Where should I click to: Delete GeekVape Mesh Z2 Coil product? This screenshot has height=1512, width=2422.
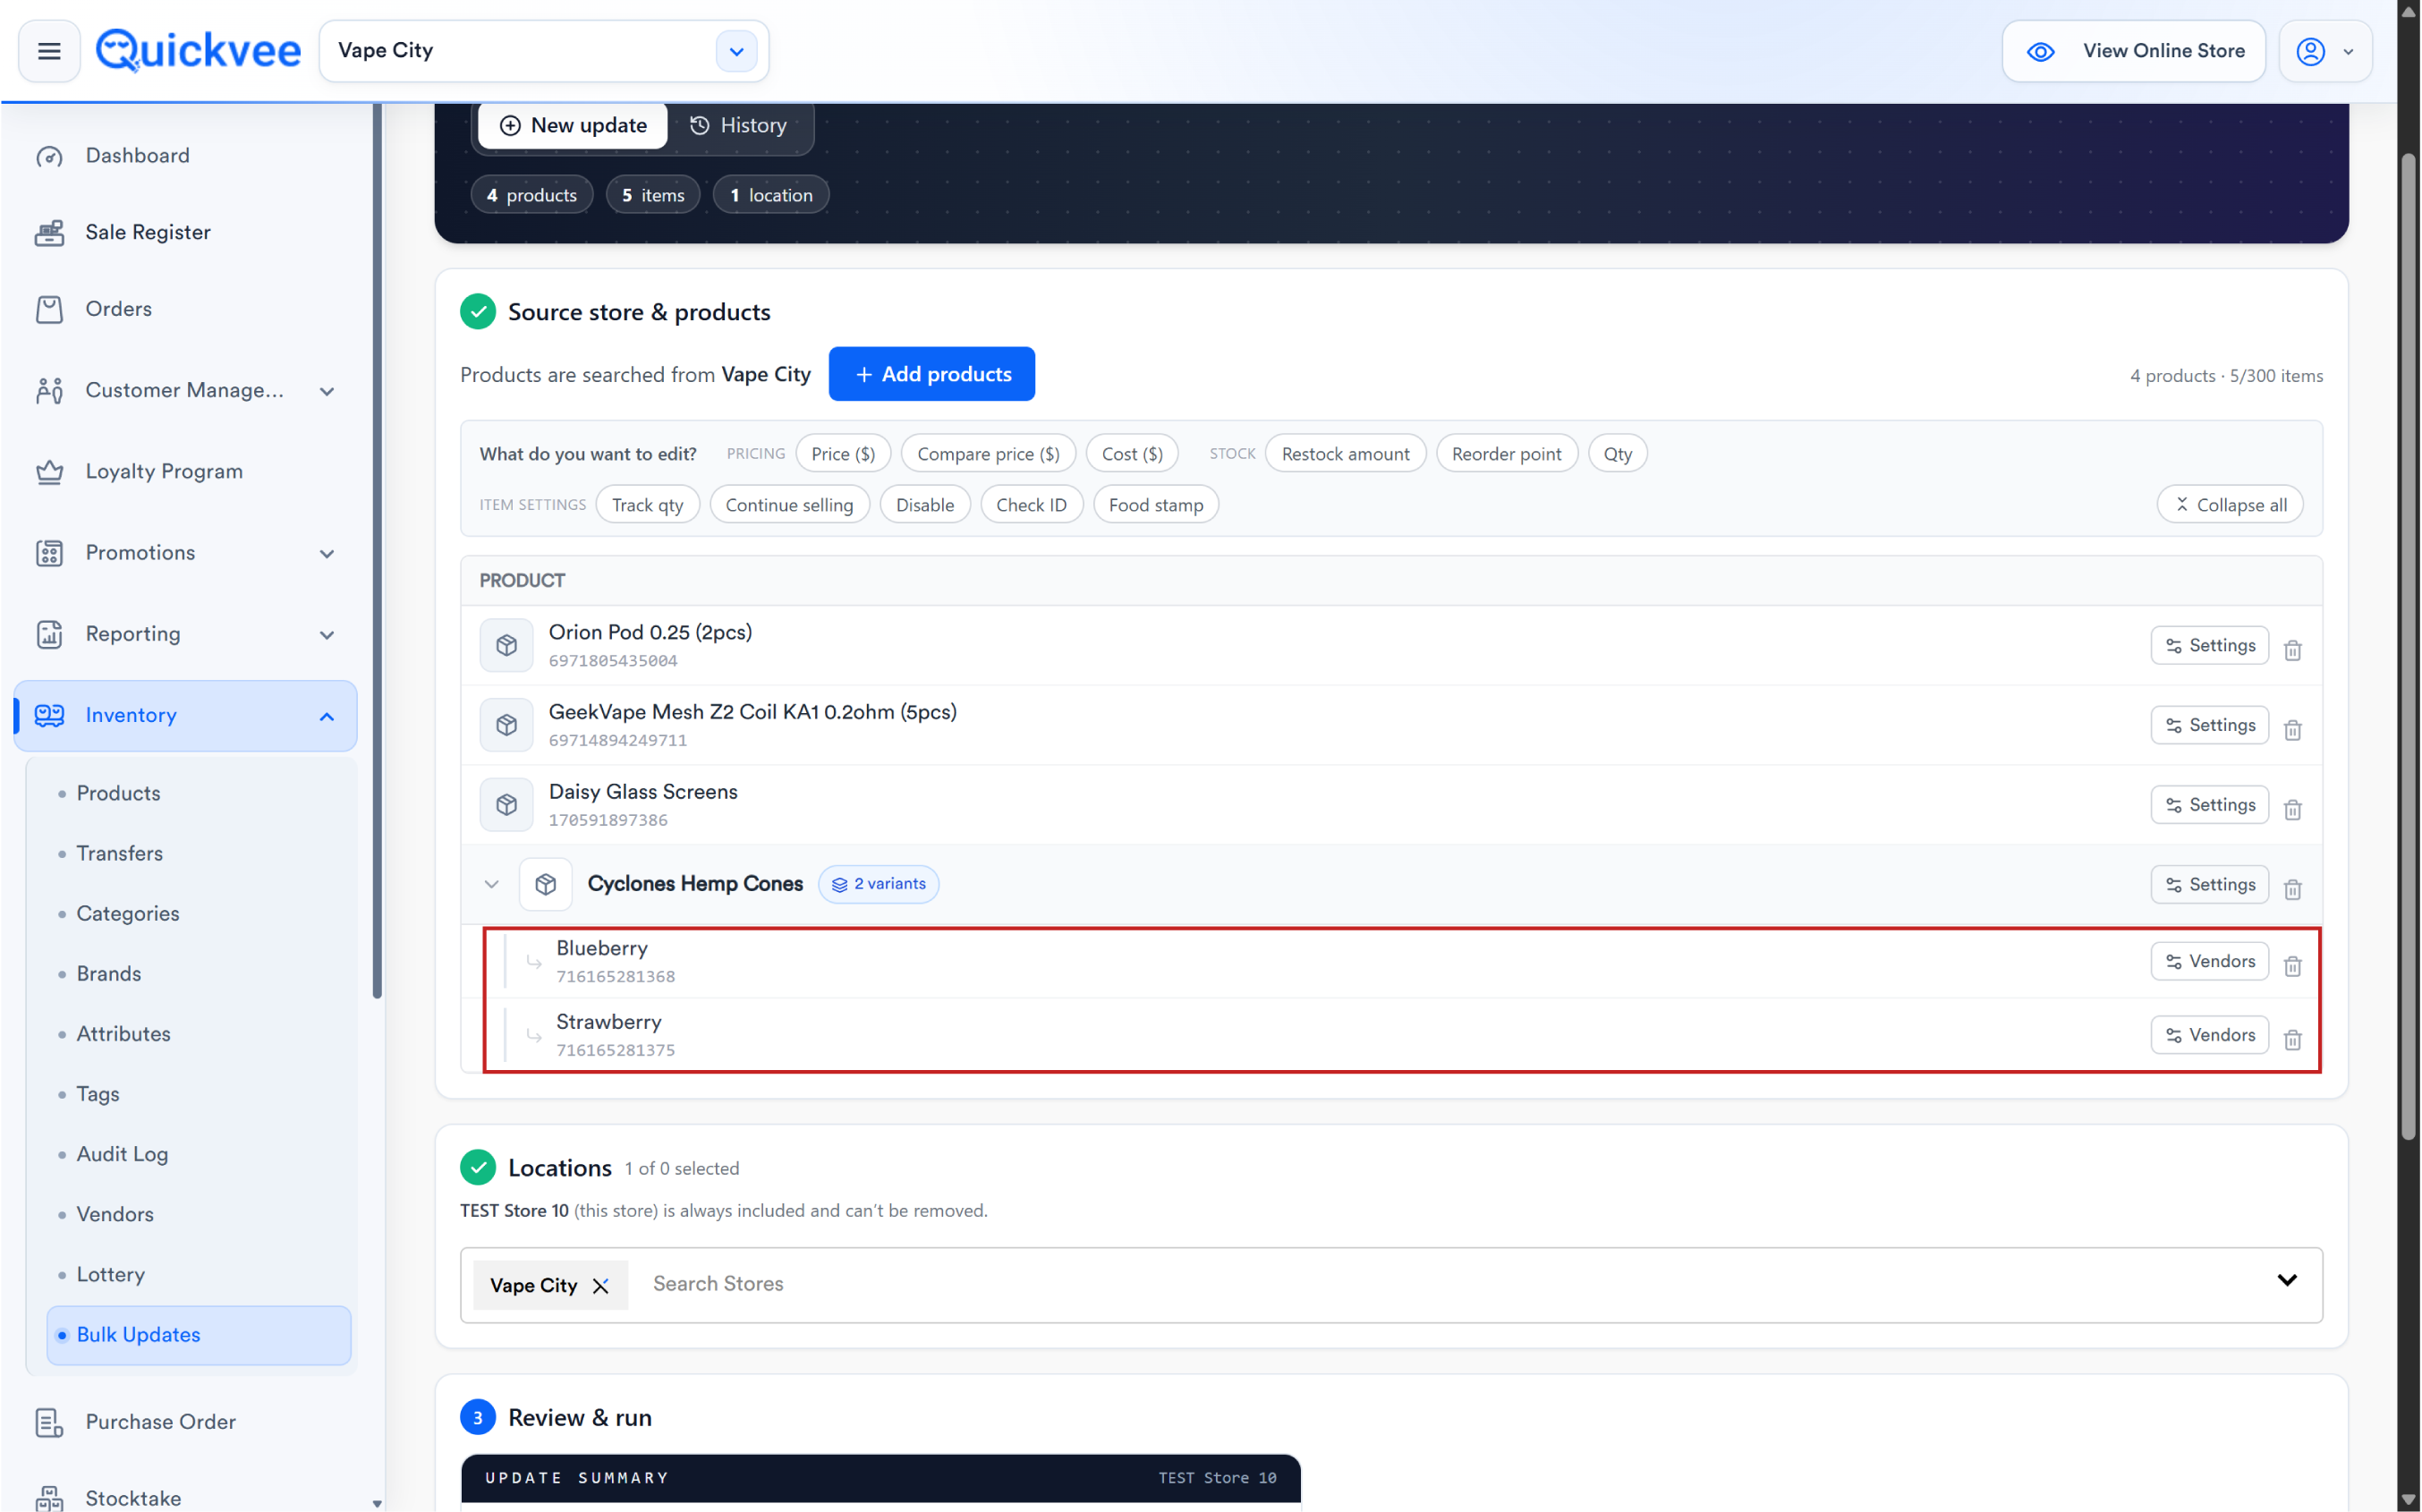click(2293, 730)
